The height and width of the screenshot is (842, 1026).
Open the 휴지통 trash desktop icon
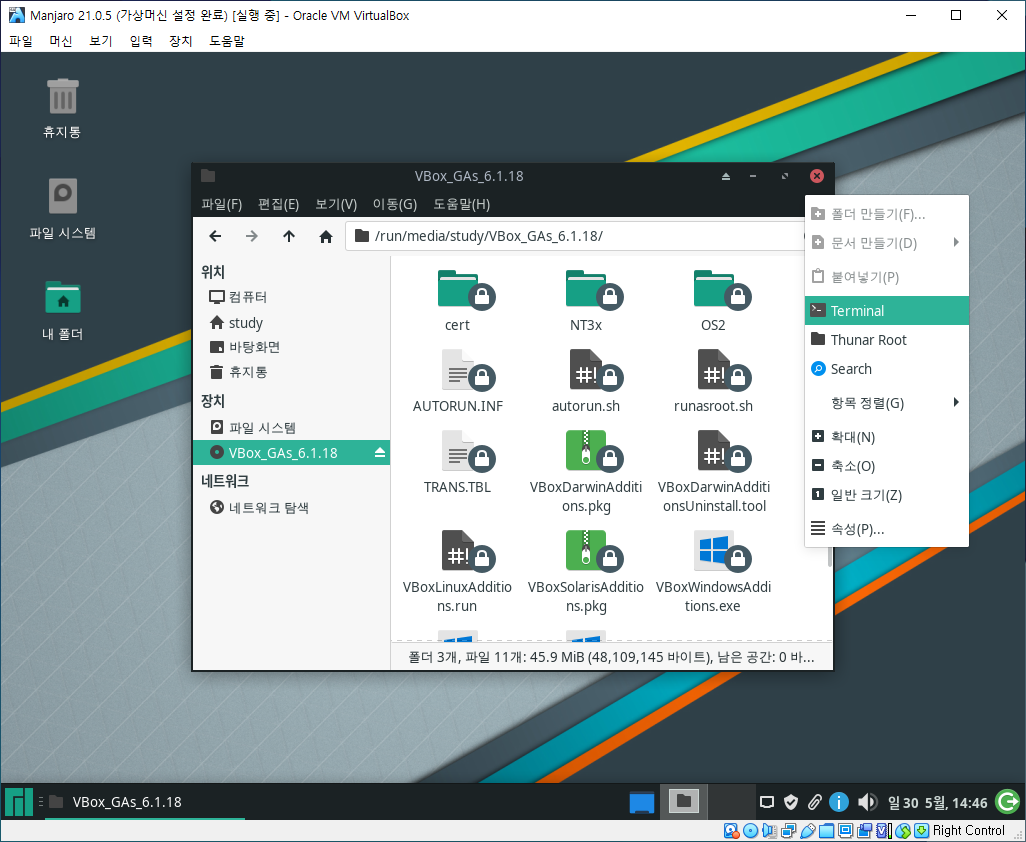point(63,97)
